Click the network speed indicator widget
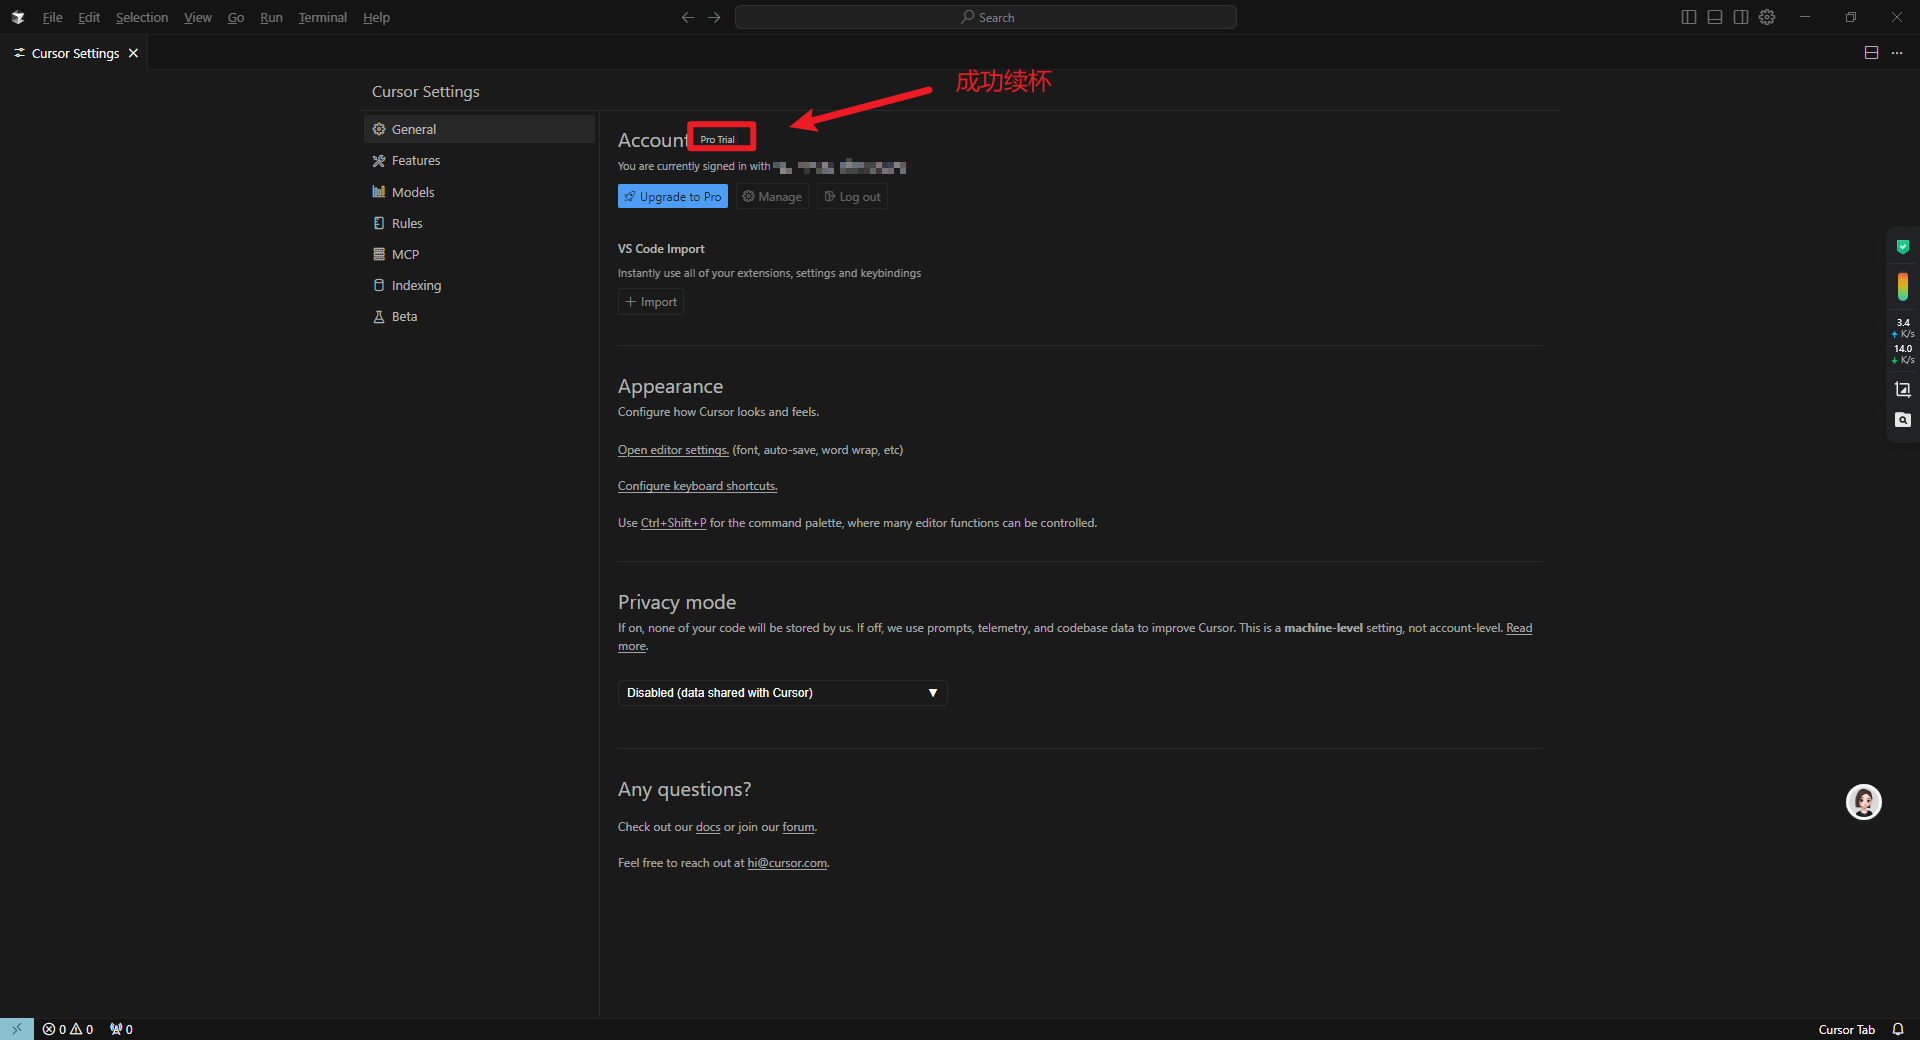 [1903, 341]
